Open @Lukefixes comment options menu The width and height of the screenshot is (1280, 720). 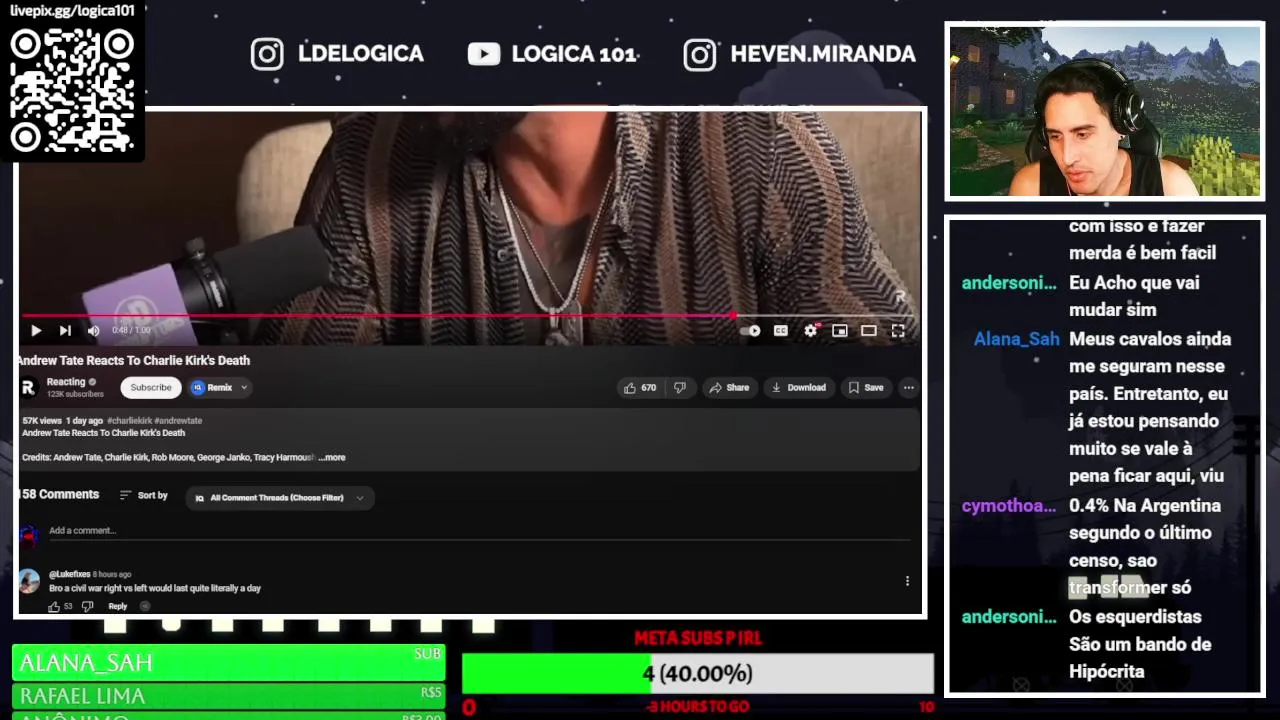pos(907,581)
